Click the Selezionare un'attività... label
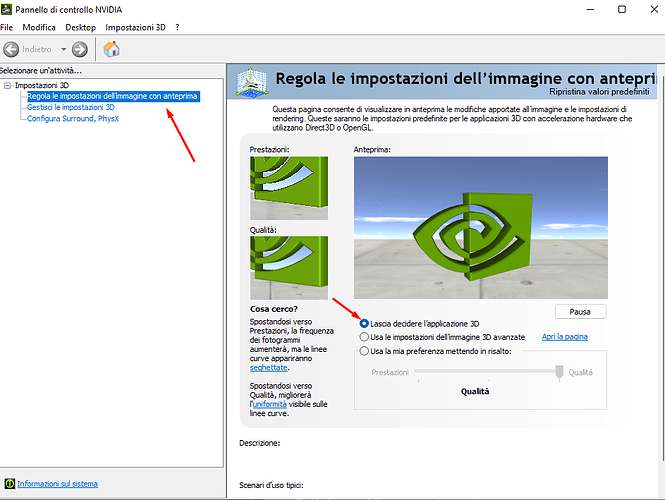 (41, 71)
